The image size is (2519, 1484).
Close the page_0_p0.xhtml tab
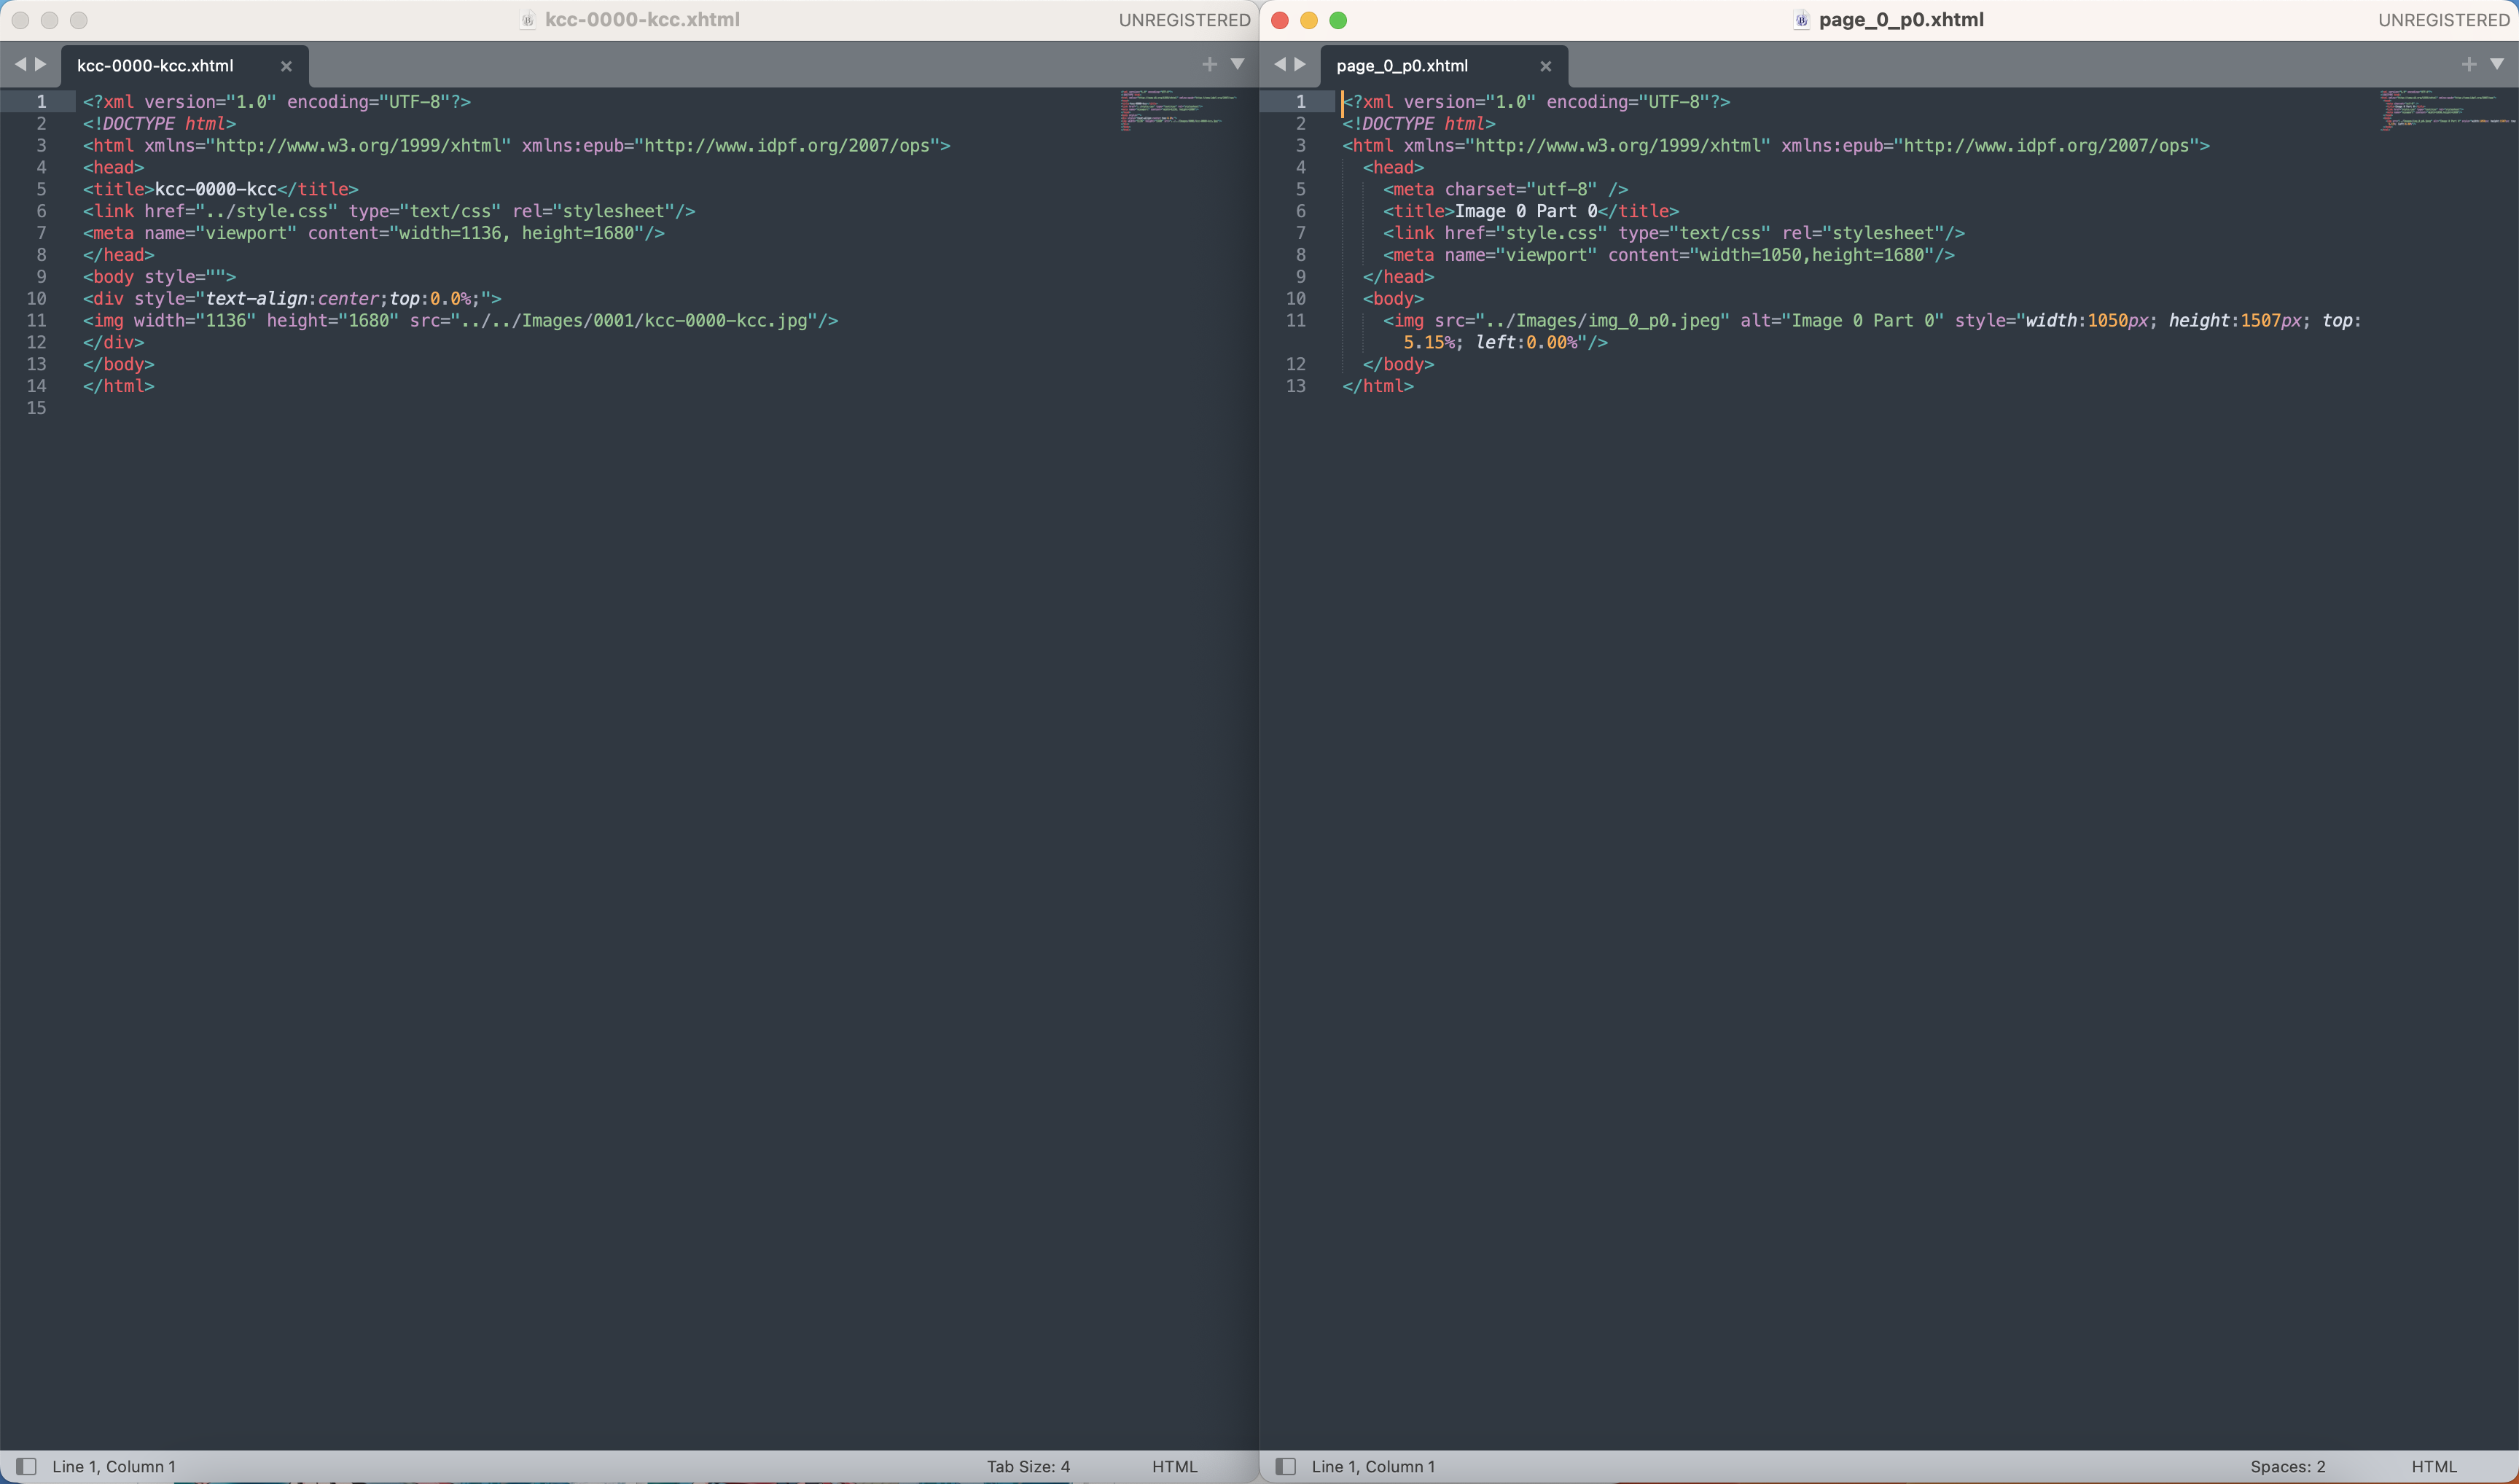click(1545, 66)
